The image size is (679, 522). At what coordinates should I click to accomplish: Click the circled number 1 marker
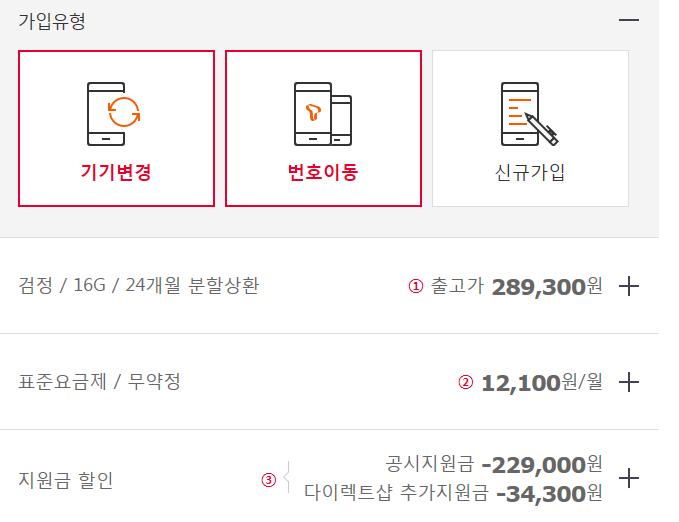coord(416,287)
